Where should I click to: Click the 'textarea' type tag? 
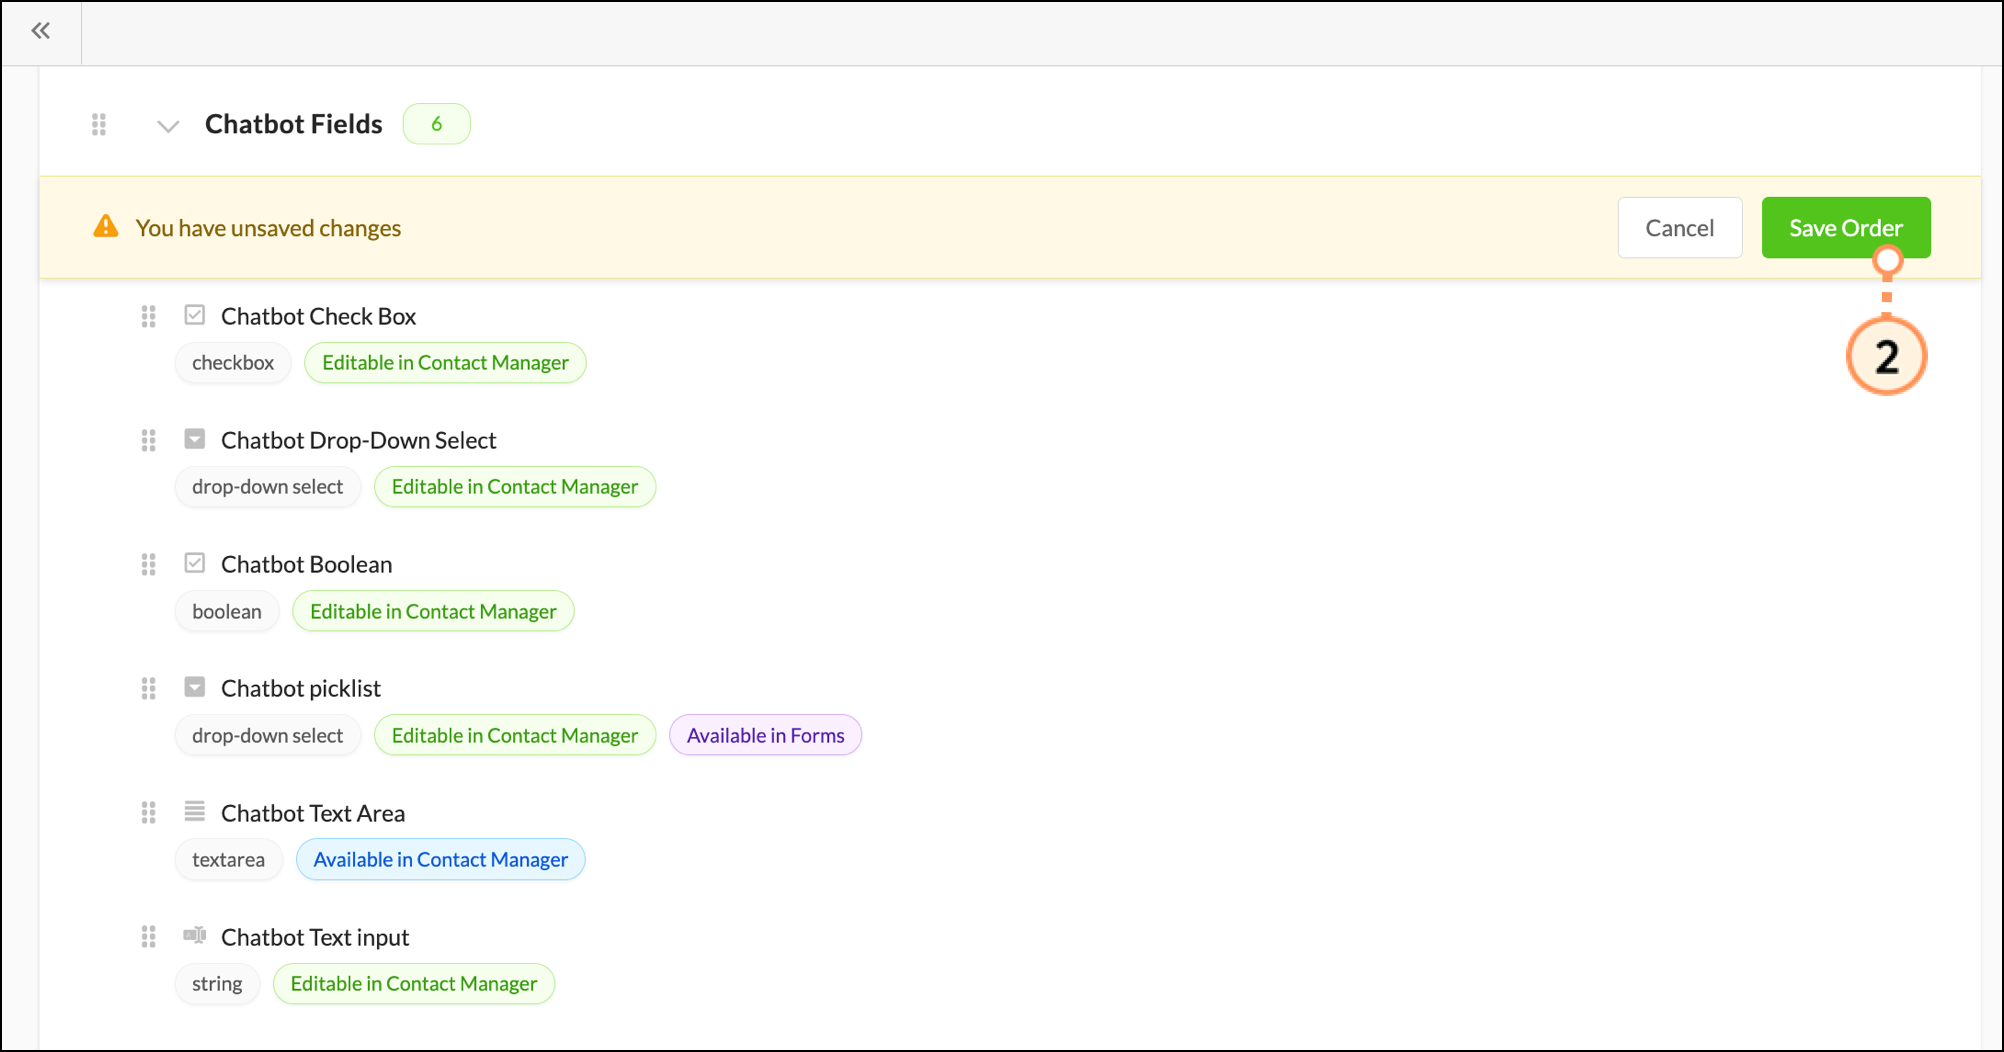click(229, 859)
